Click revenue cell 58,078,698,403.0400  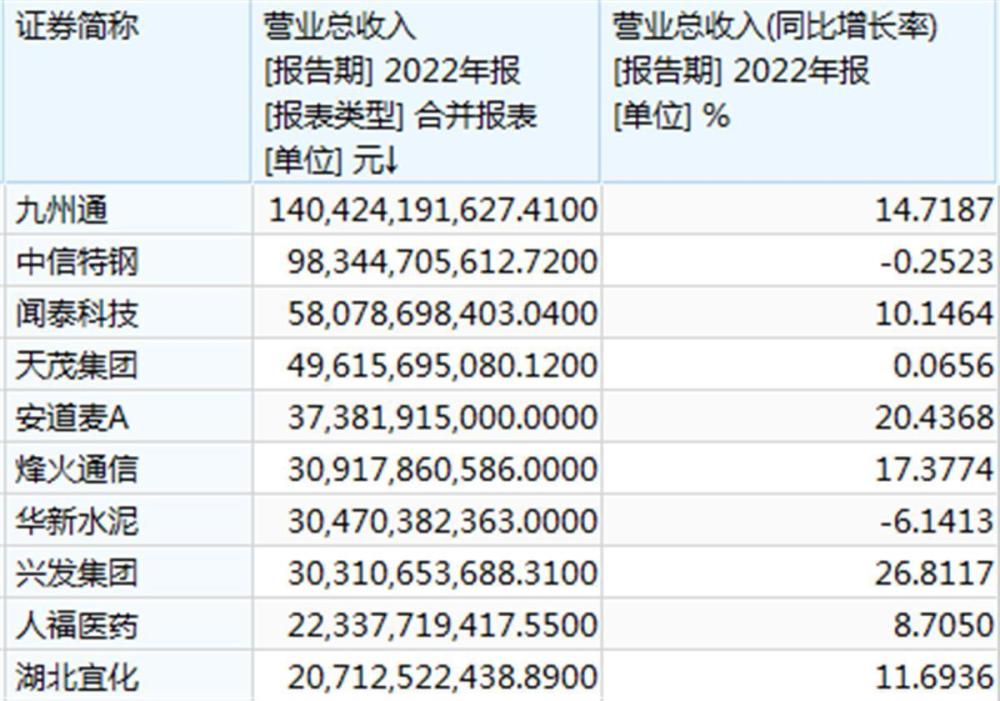(427, 313)
